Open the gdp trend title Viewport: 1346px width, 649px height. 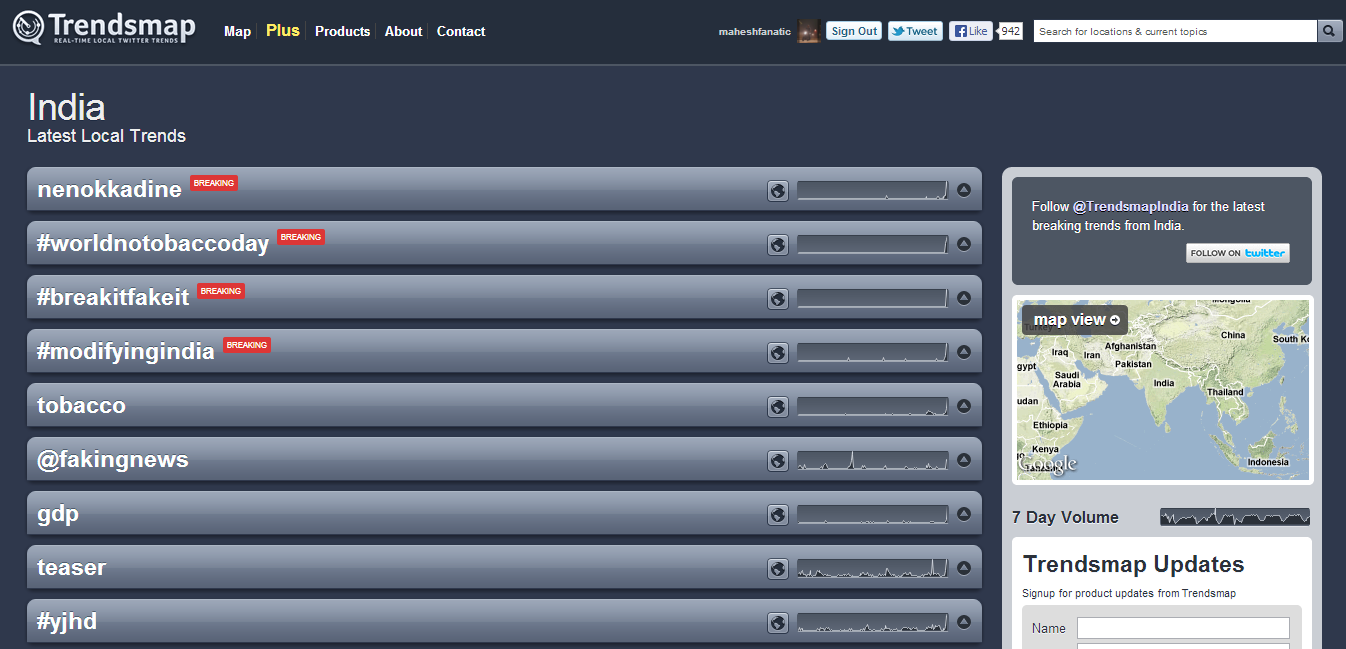[58, 514]
